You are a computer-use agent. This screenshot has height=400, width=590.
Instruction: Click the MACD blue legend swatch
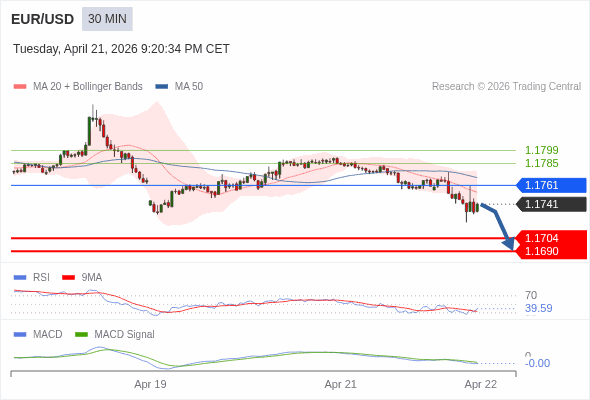click(x=20, y=335)
